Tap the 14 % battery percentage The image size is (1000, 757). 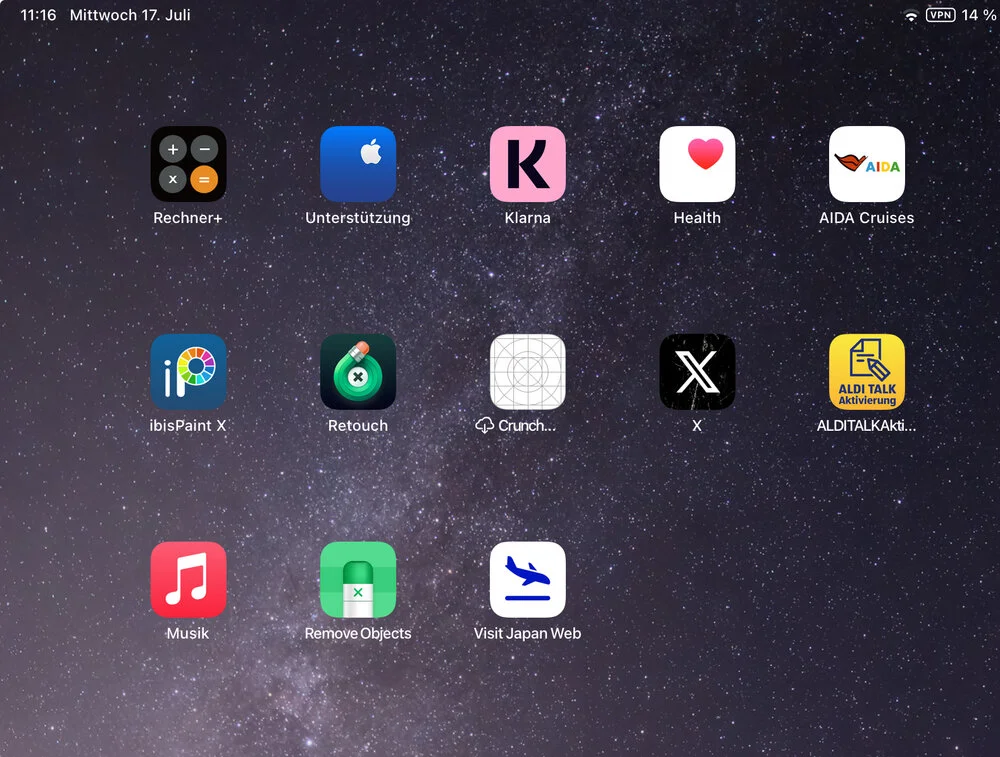(979, 16)
